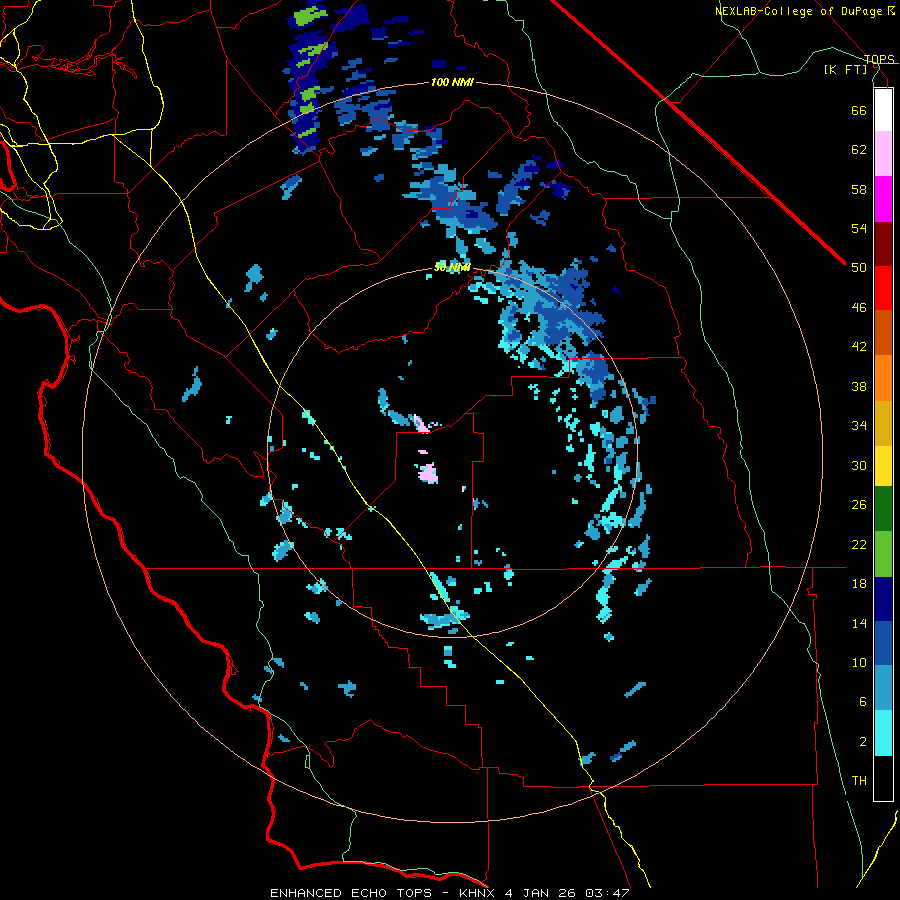Select the legend value 46
Viewport: 900px width, 900px height.
(x=859, y=308)
